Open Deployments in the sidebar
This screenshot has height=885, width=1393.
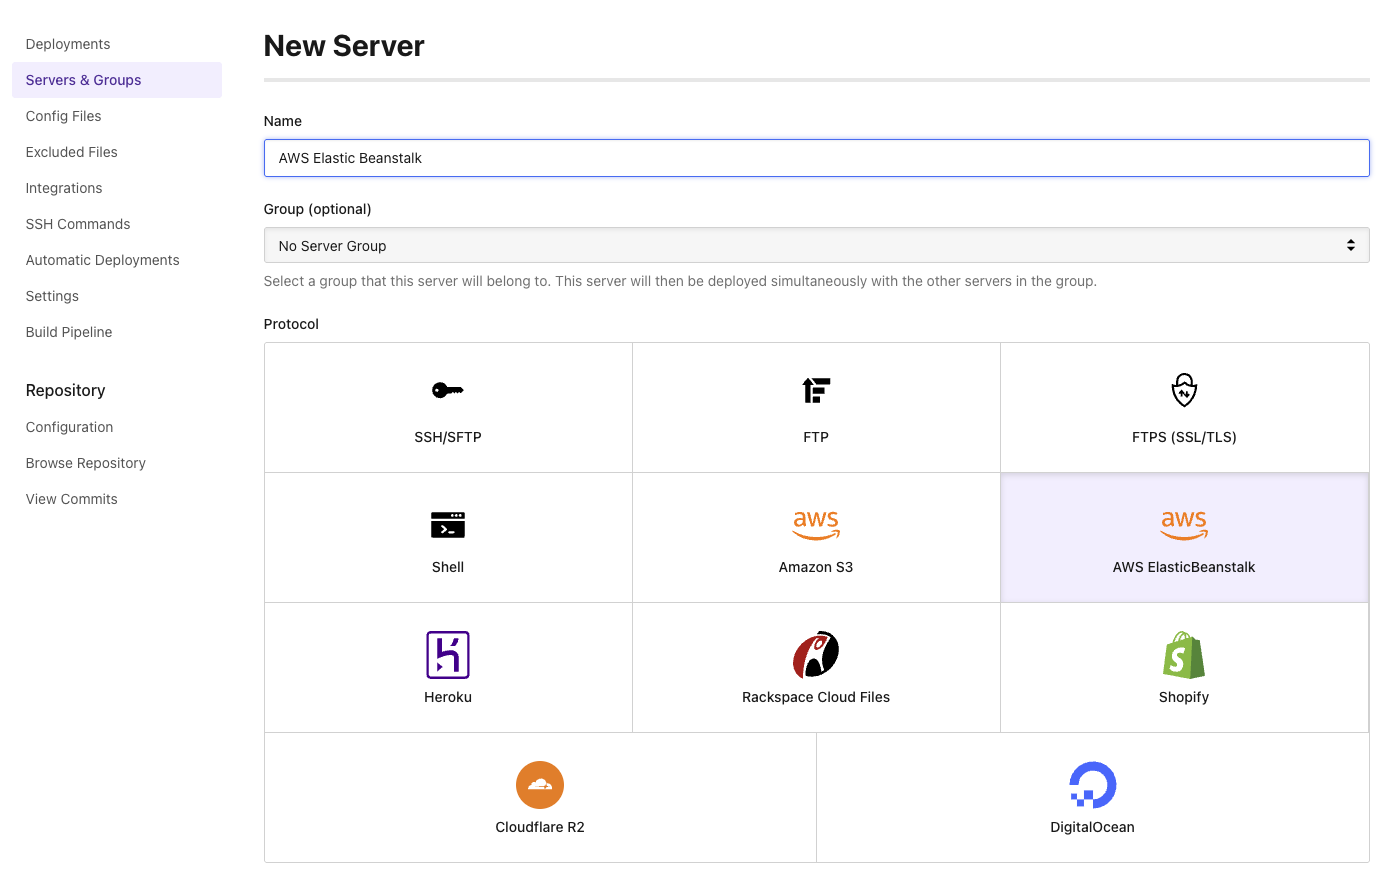68,44
